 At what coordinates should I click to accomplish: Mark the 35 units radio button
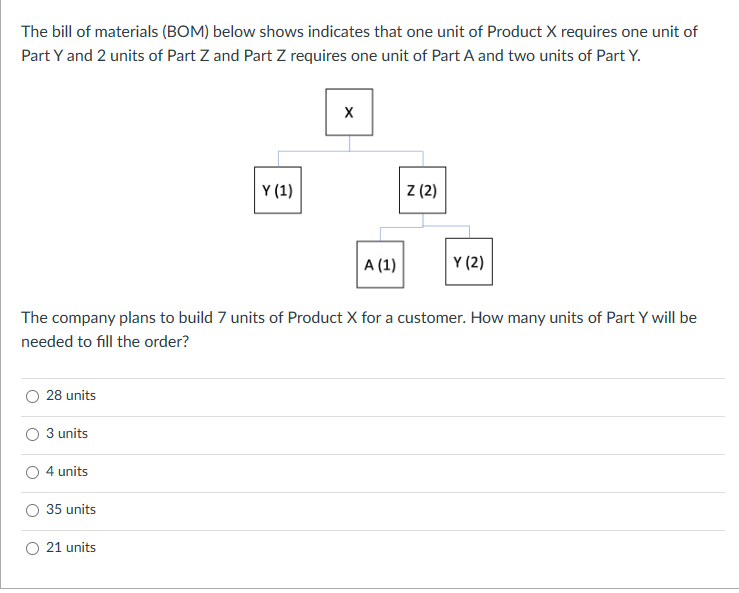point(33,510)
